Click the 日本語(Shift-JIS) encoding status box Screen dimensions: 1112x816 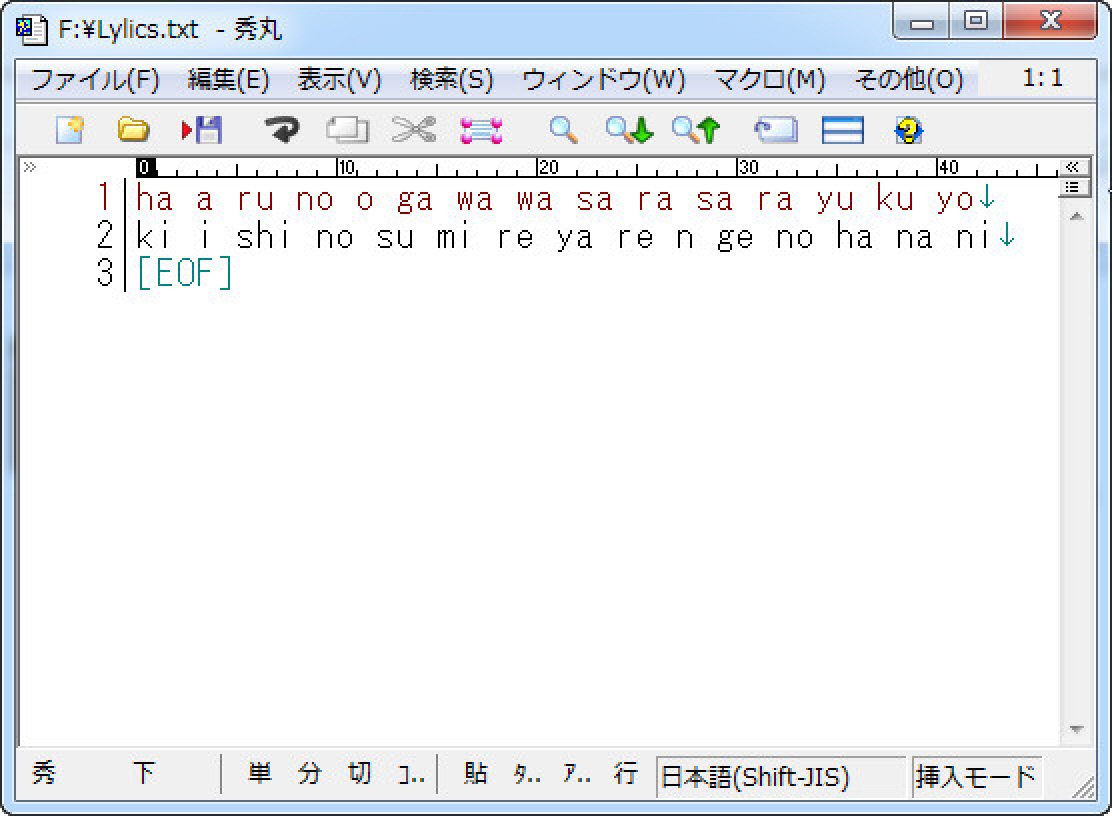click(781, 777)
